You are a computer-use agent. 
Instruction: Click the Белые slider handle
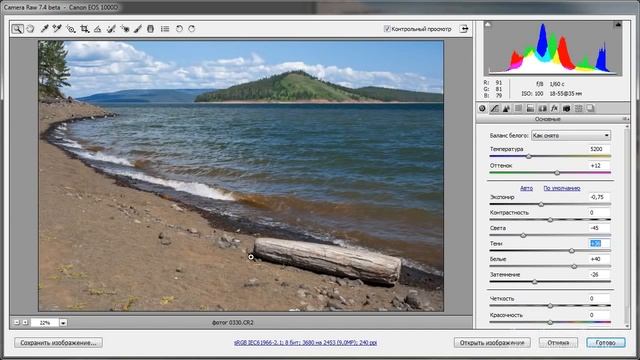click(574, 267)
